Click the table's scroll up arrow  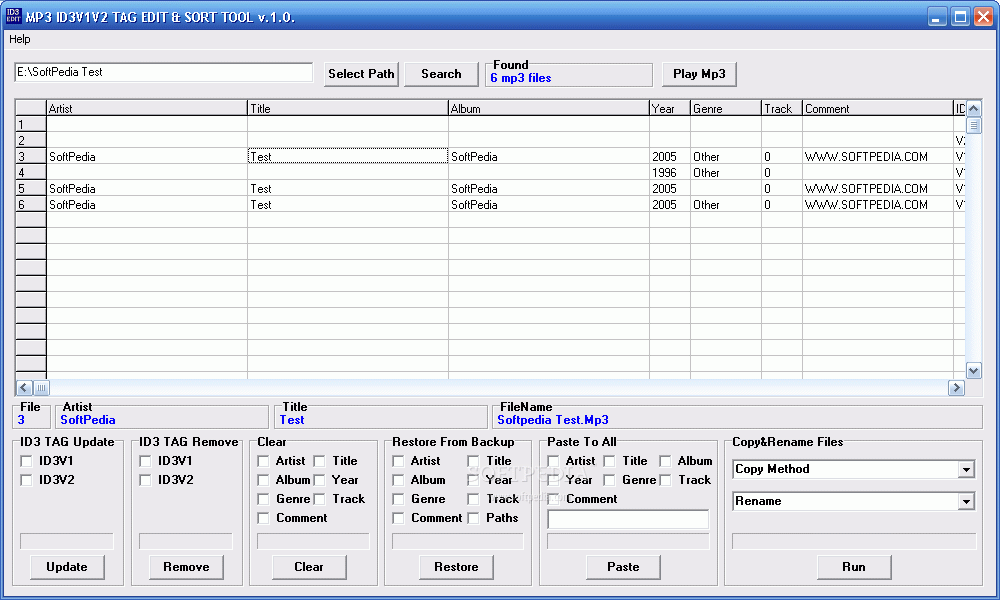[973, 108]
